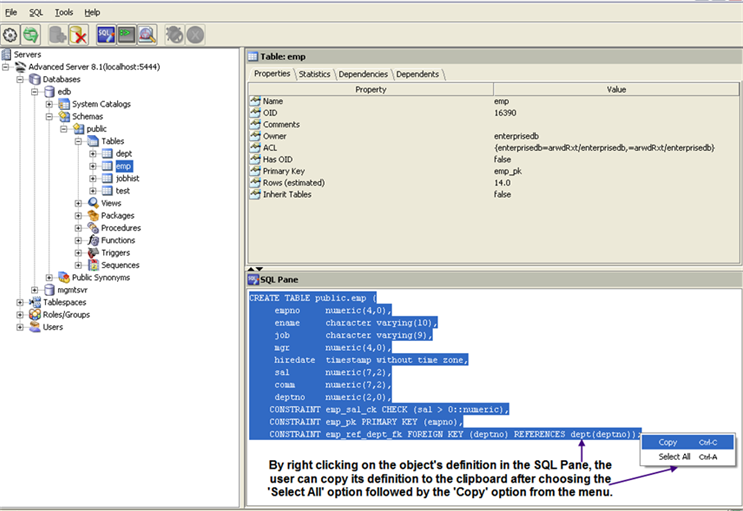The width and height of the screenshot is (743, 511).
Task: Choose Select All from context menu
Action: pos(674,457)
